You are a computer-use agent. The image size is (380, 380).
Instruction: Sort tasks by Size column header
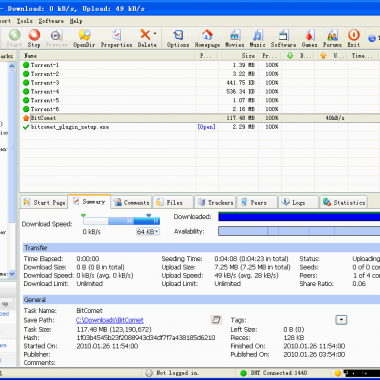[238, 56]
